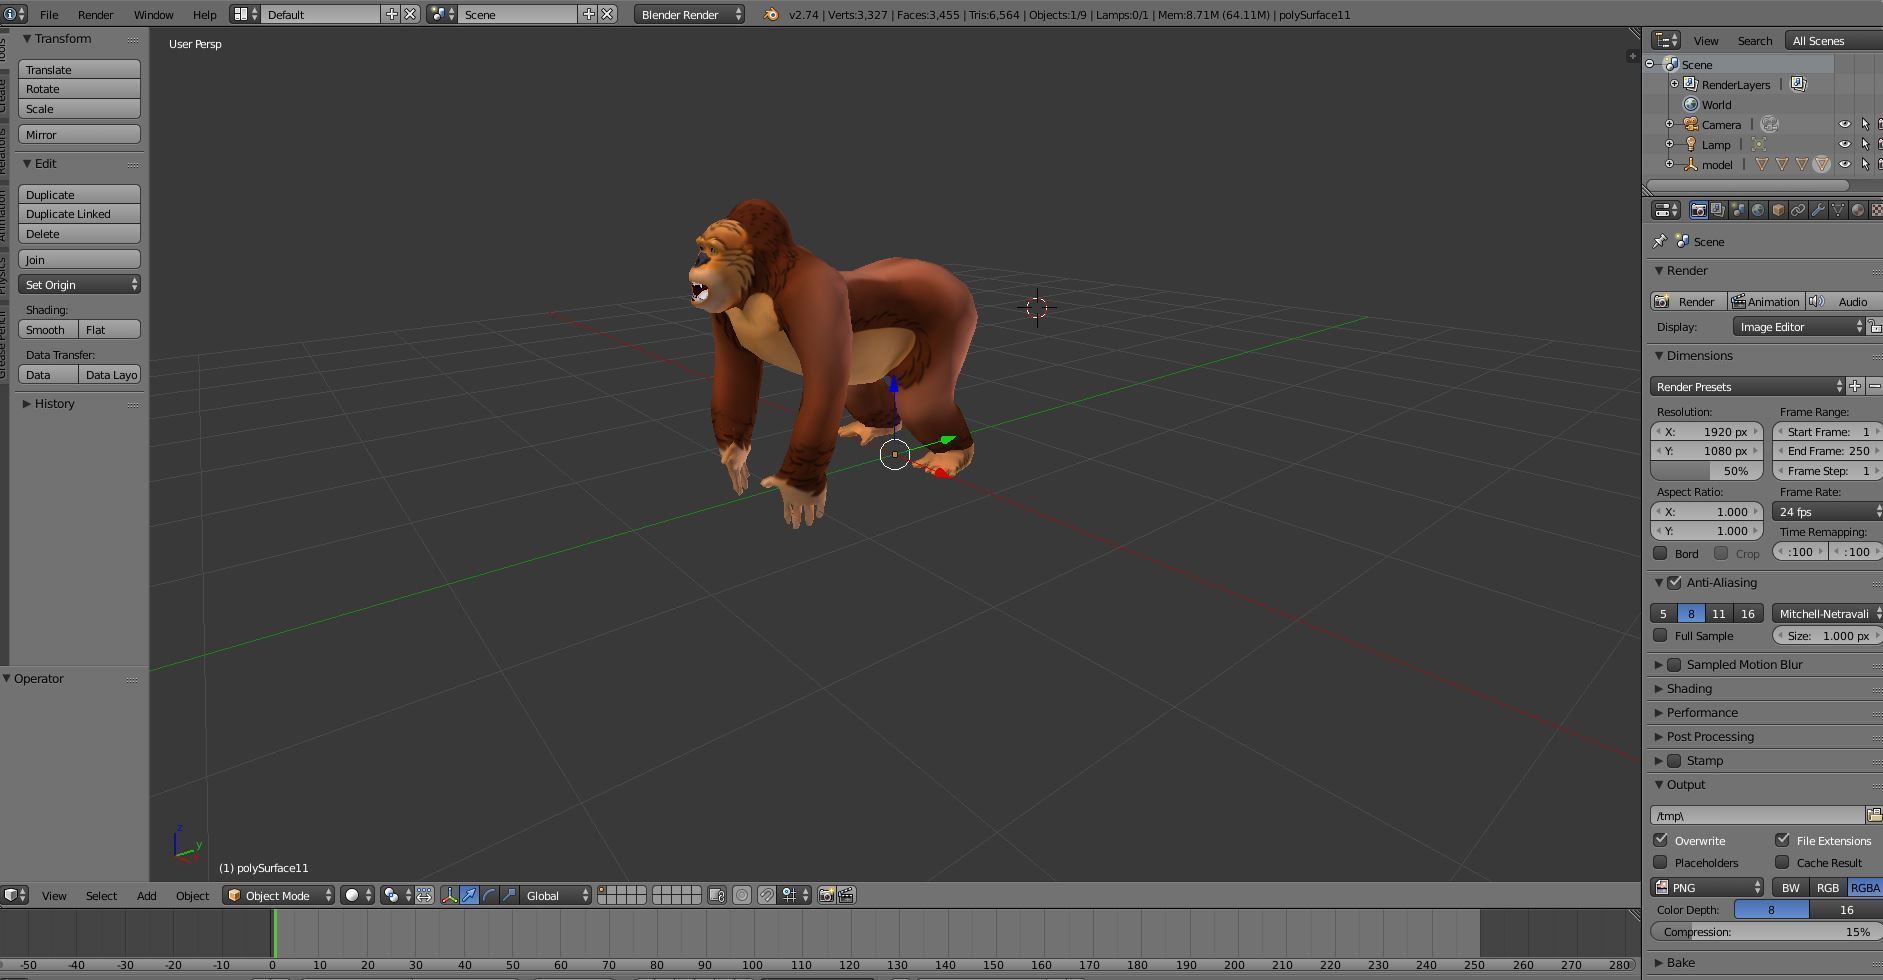1883x980 pixels.
Task: Toggle the File Extensions checkbox
Action: (1783, 840)
